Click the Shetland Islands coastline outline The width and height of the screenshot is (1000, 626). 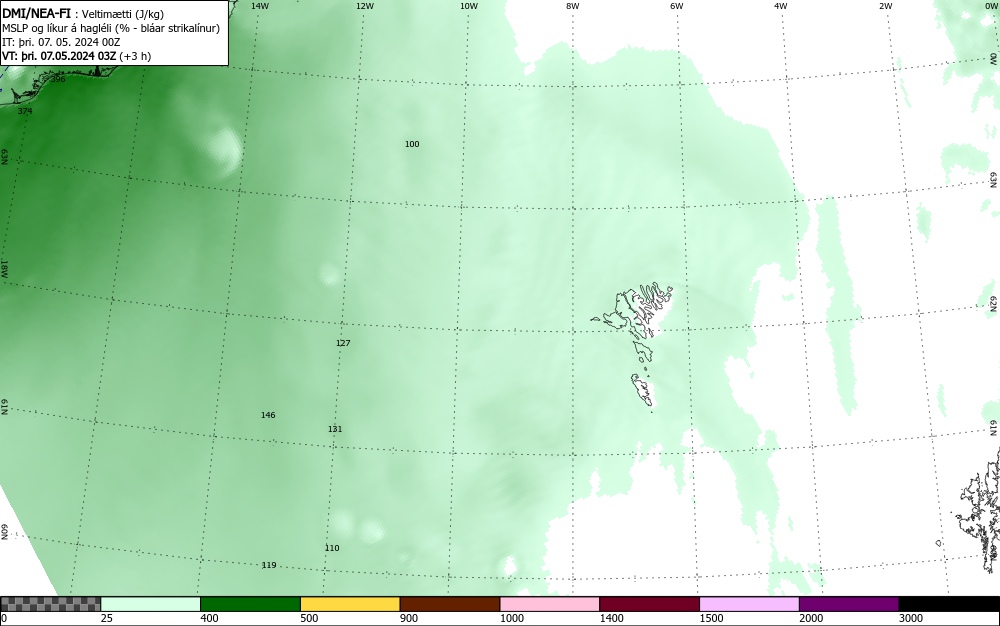click(x=980, y=512)
